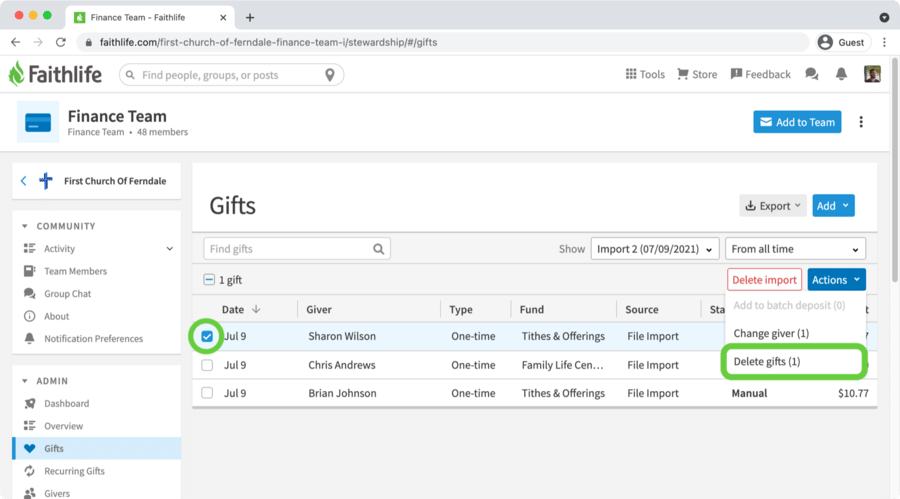The height and width of the screenshot is (499, 900).
Task: Collapse the ADMIN section
Action: (25, 381)
